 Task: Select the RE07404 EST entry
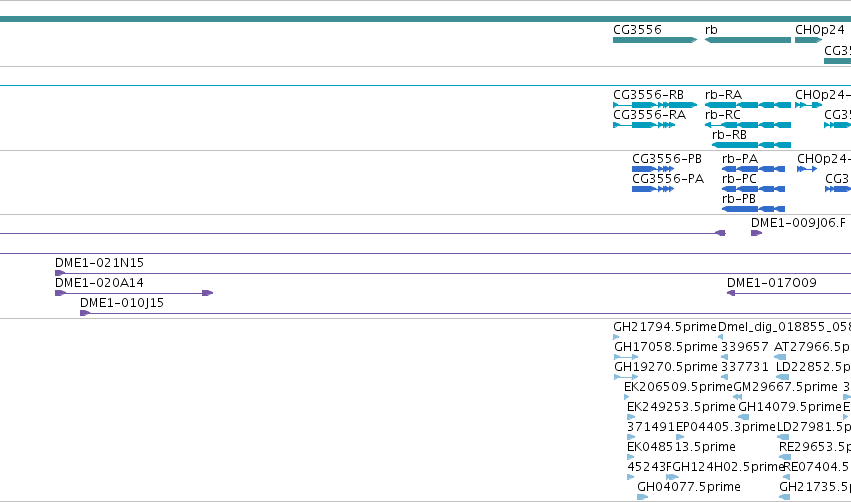tap(817, 467)
